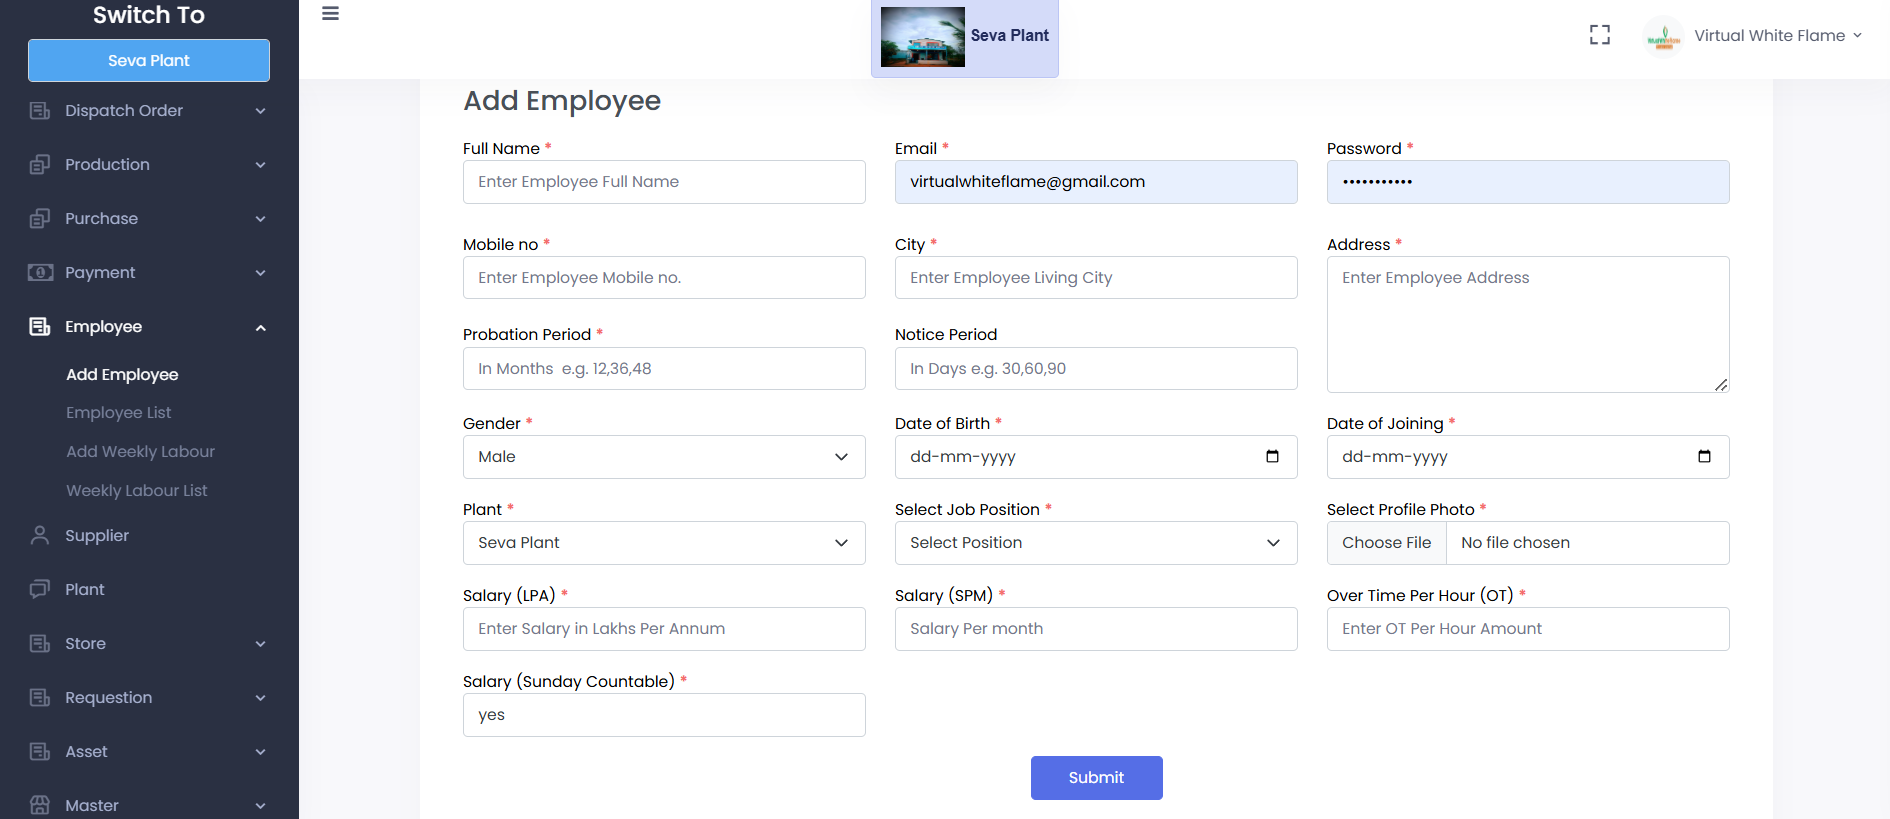1890x819 pixels.
Task: Click the Payment cash icon in sidebar
Action: [x=40, y=273]
